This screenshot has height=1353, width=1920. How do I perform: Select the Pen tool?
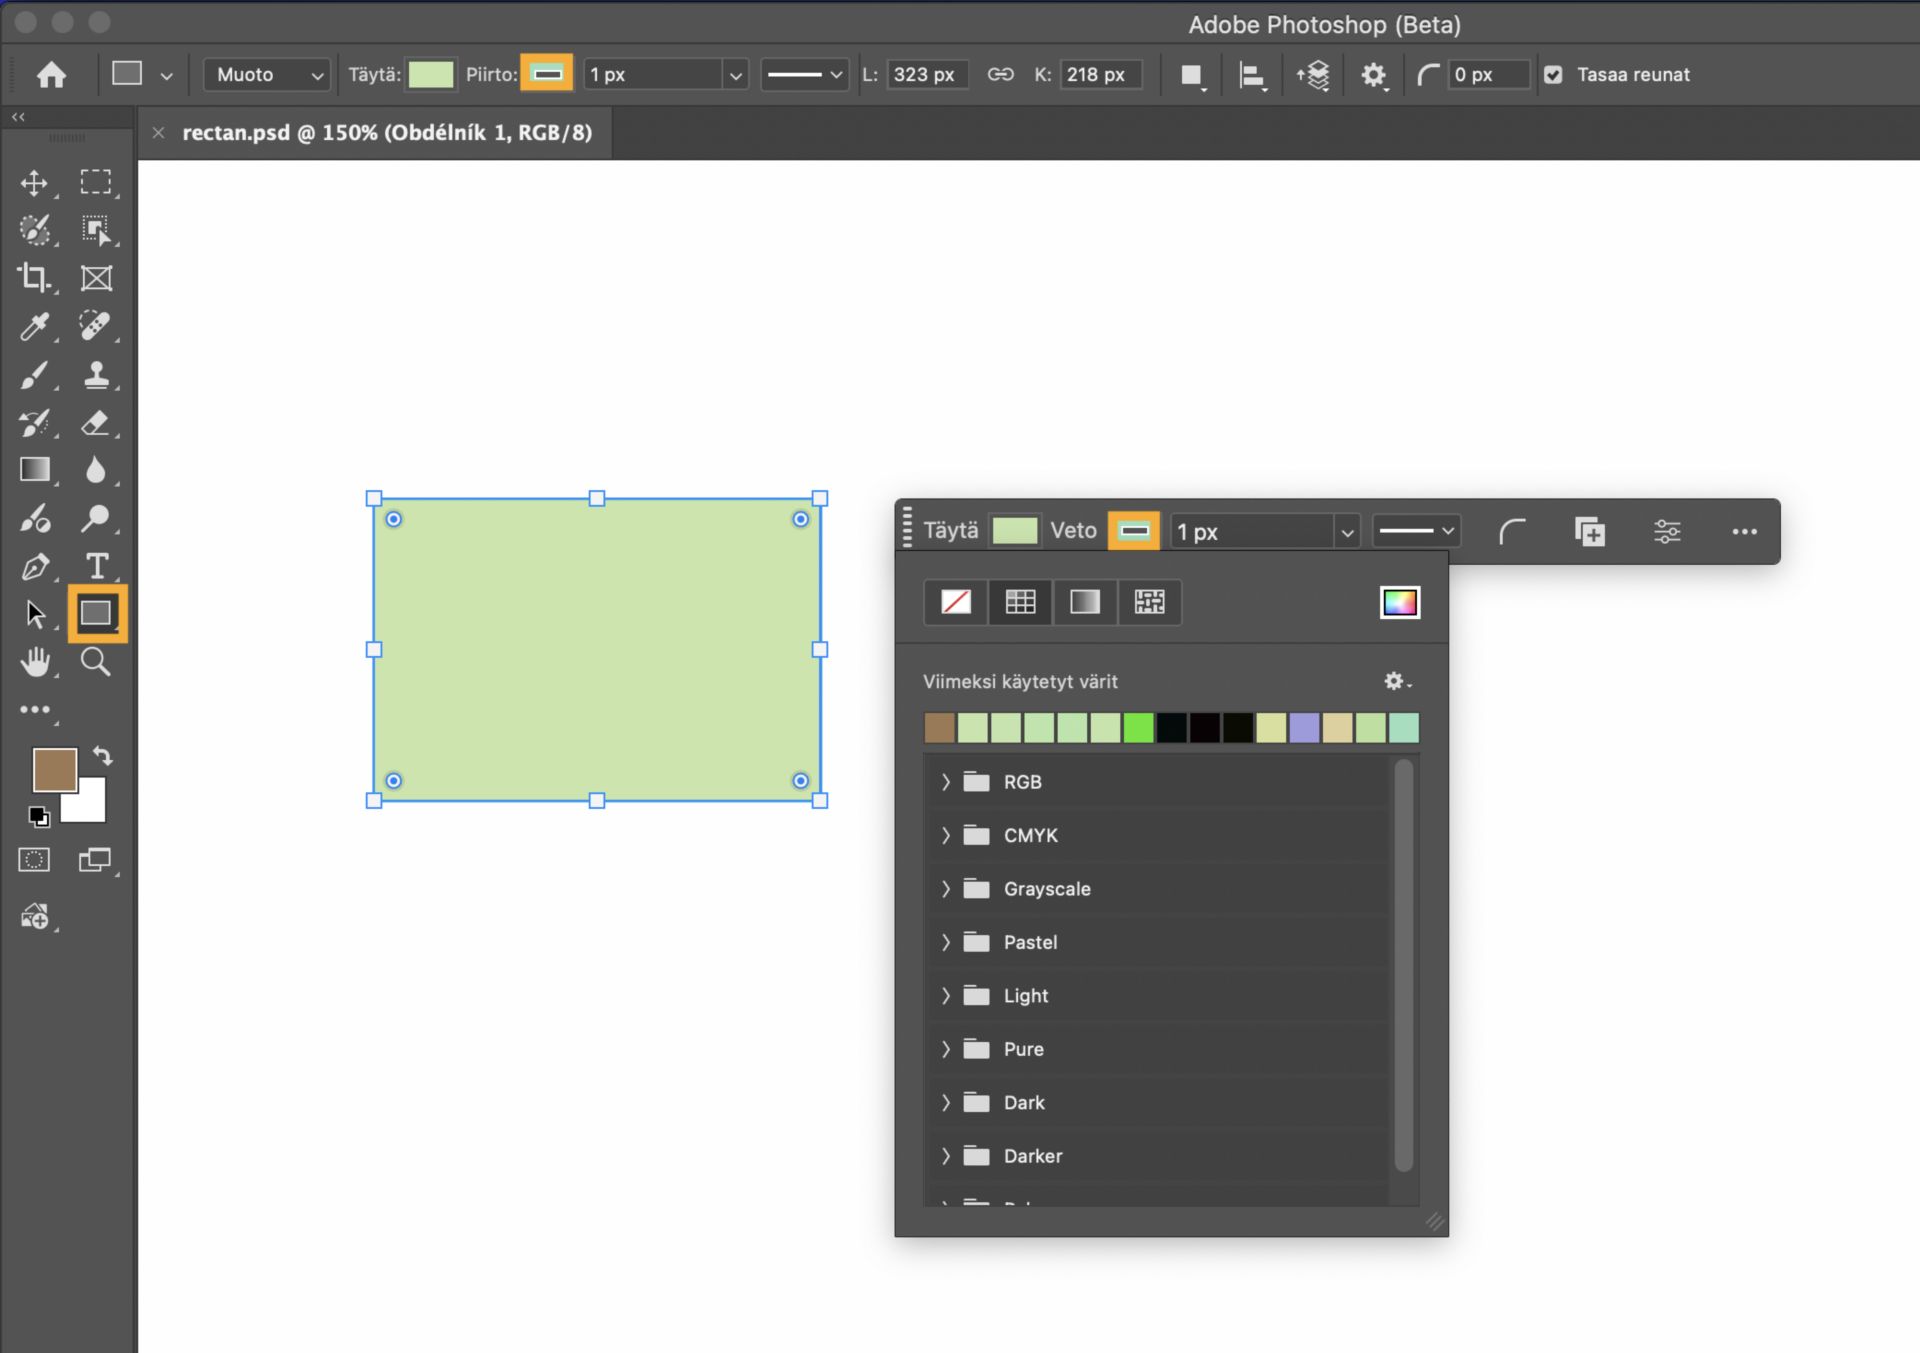pyautogui.click(x=35, y=566)
